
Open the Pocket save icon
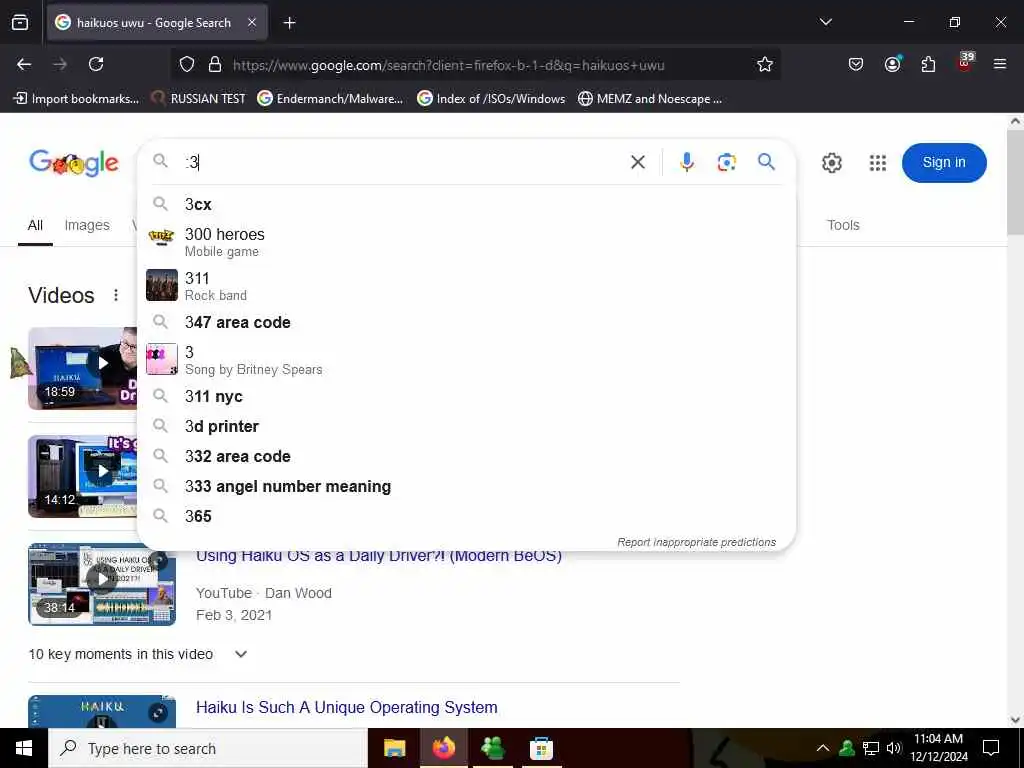(x=856, y=64)
